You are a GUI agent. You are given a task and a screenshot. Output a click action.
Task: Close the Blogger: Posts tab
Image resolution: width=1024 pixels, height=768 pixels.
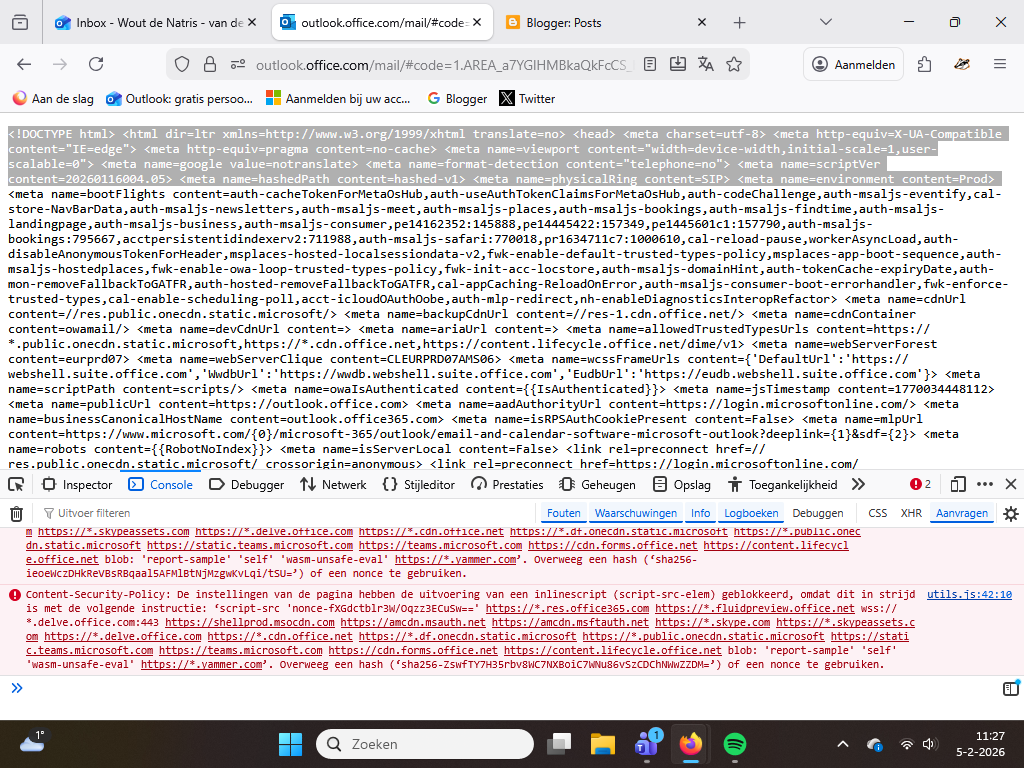[701, 23]
